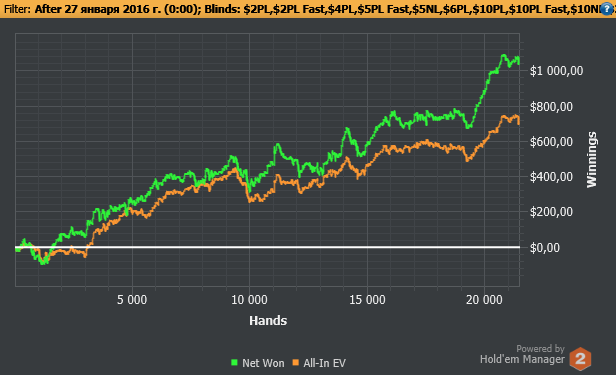Click the $800,00 axis value

pyautogui.click(x=551, y=106)
